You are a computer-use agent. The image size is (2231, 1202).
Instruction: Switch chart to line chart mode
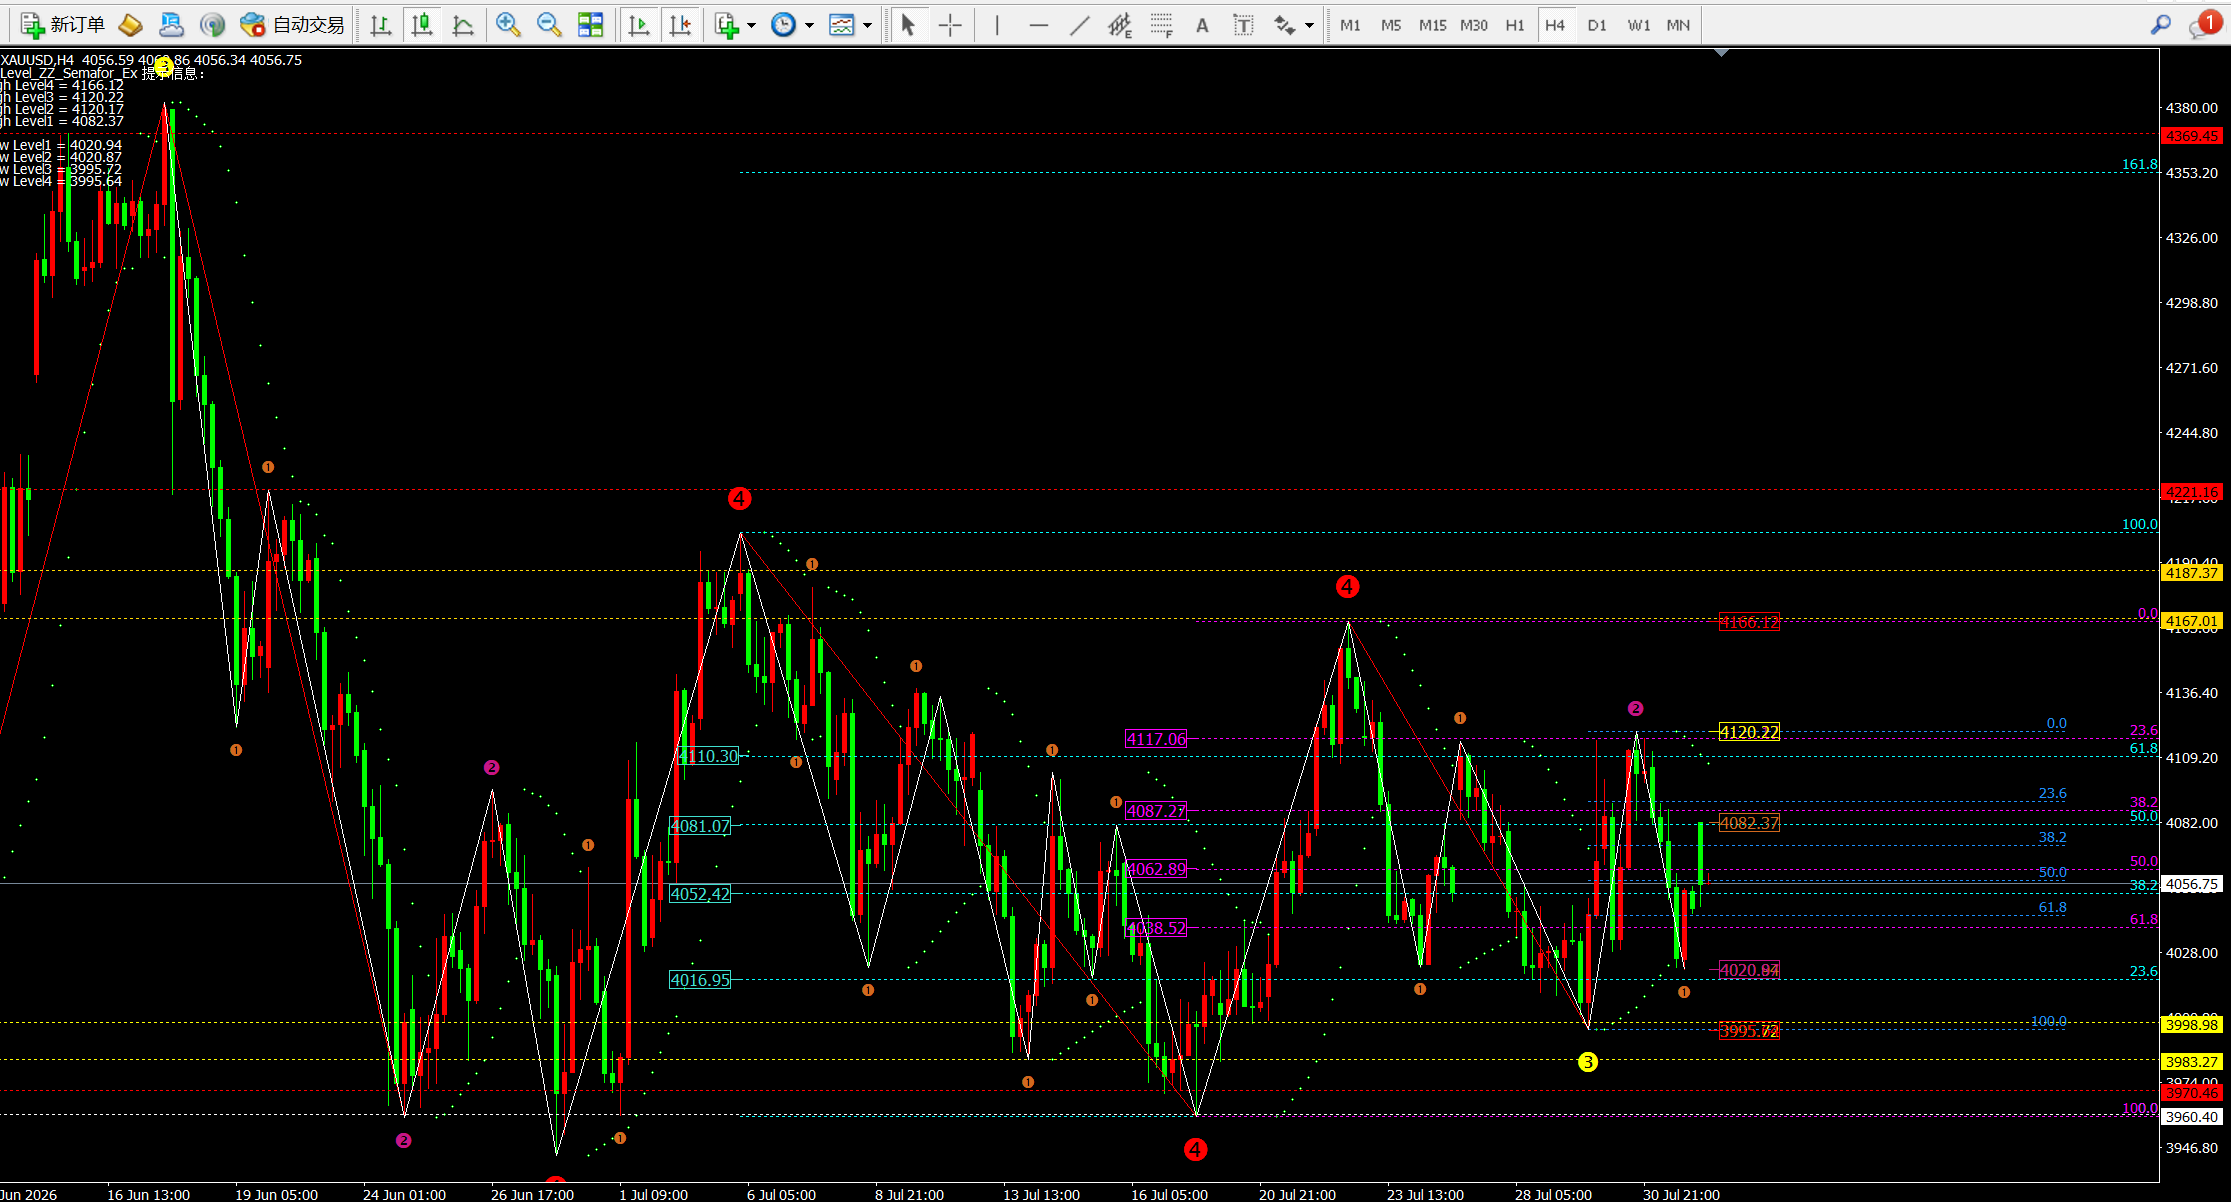(x=463, y=25)
